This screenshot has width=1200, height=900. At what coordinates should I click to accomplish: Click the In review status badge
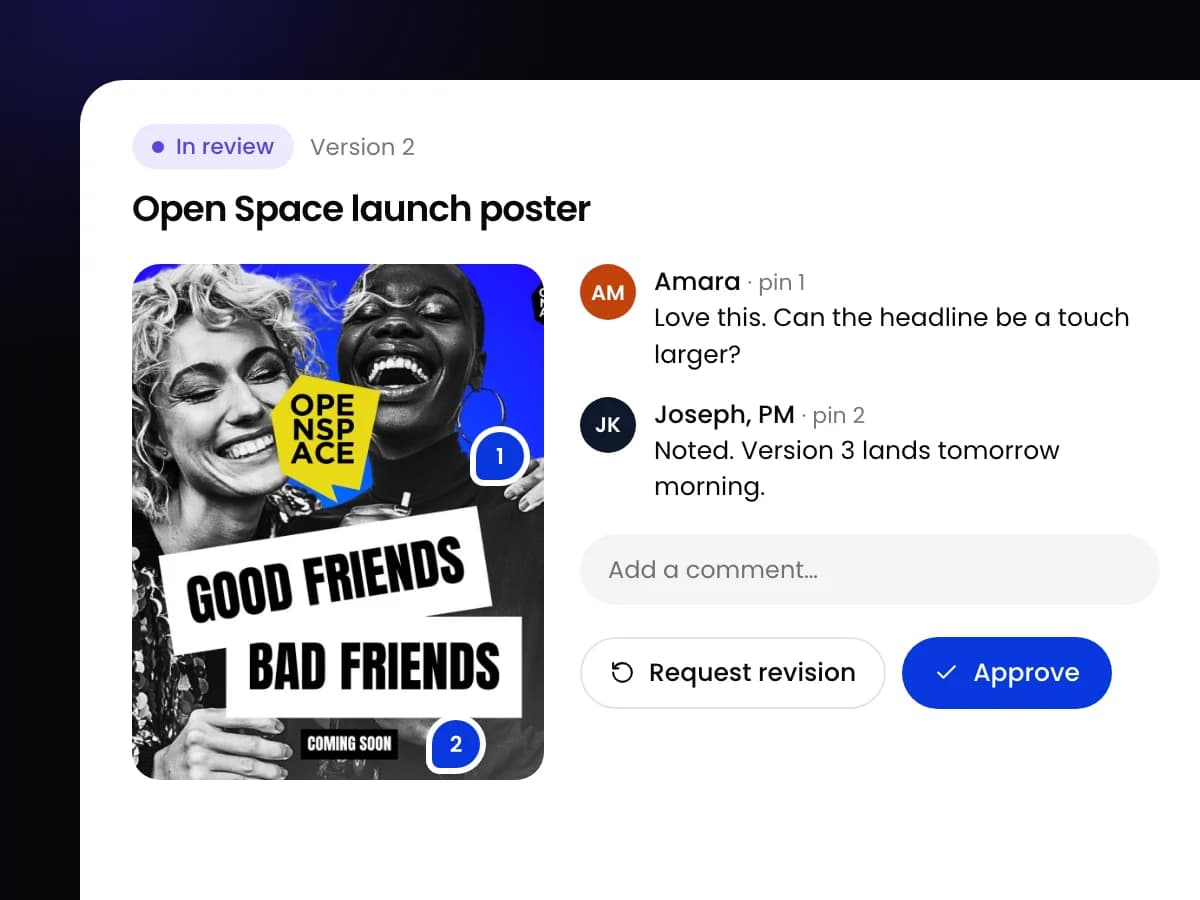tap(212, 147)
